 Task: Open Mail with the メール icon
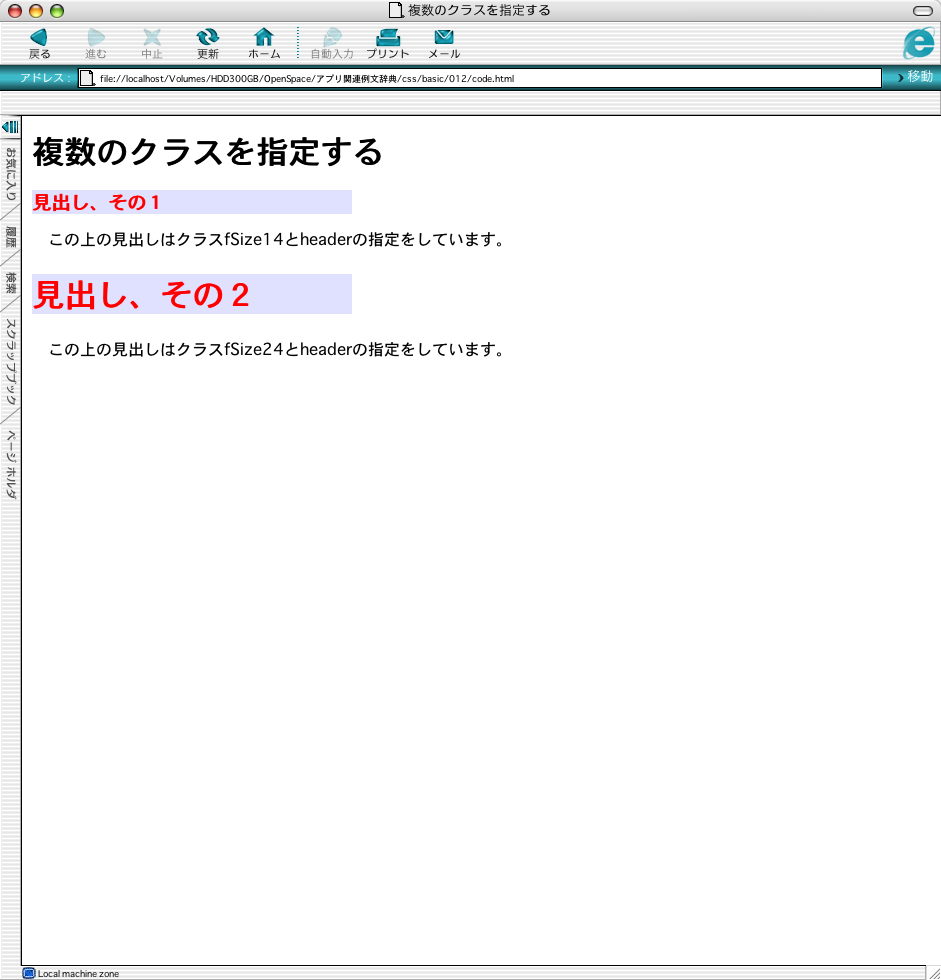click(444, 38)
